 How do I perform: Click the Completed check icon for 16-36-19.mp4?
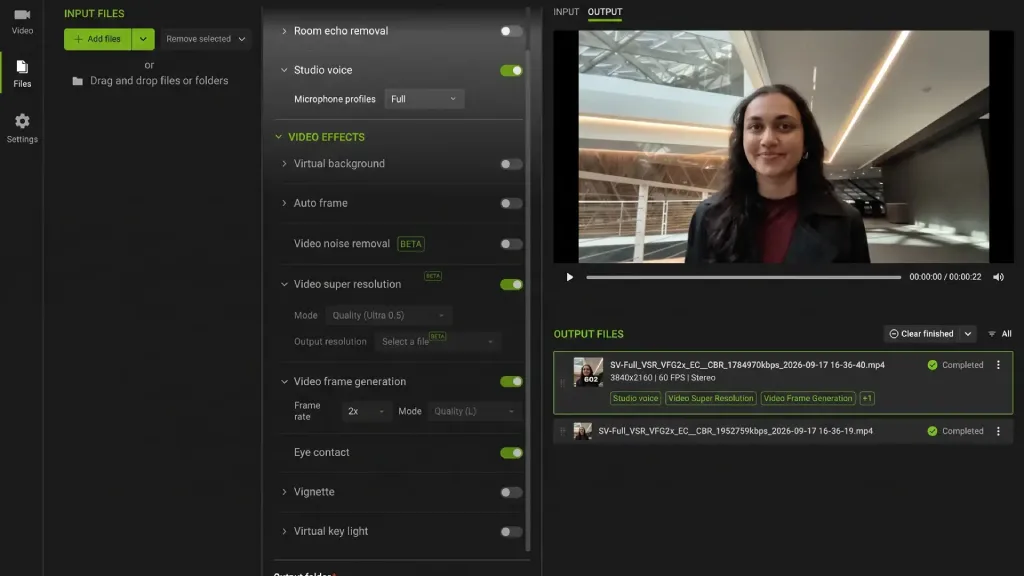point(932,431)
